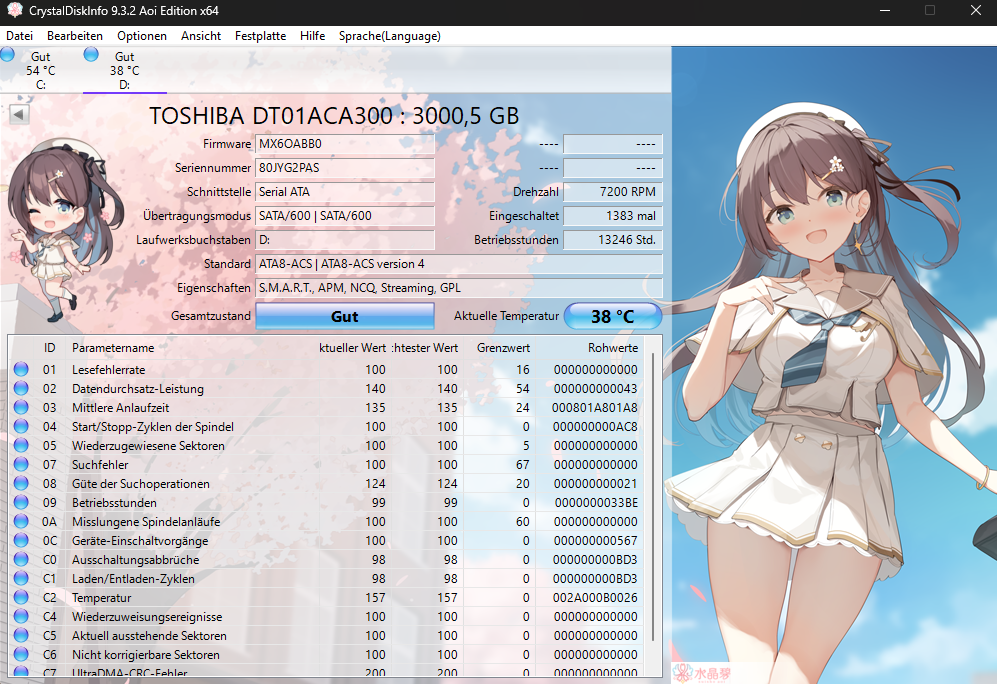Open the Sprache(Language) menu
997x684 pixels.
click(x=389, y=36)
